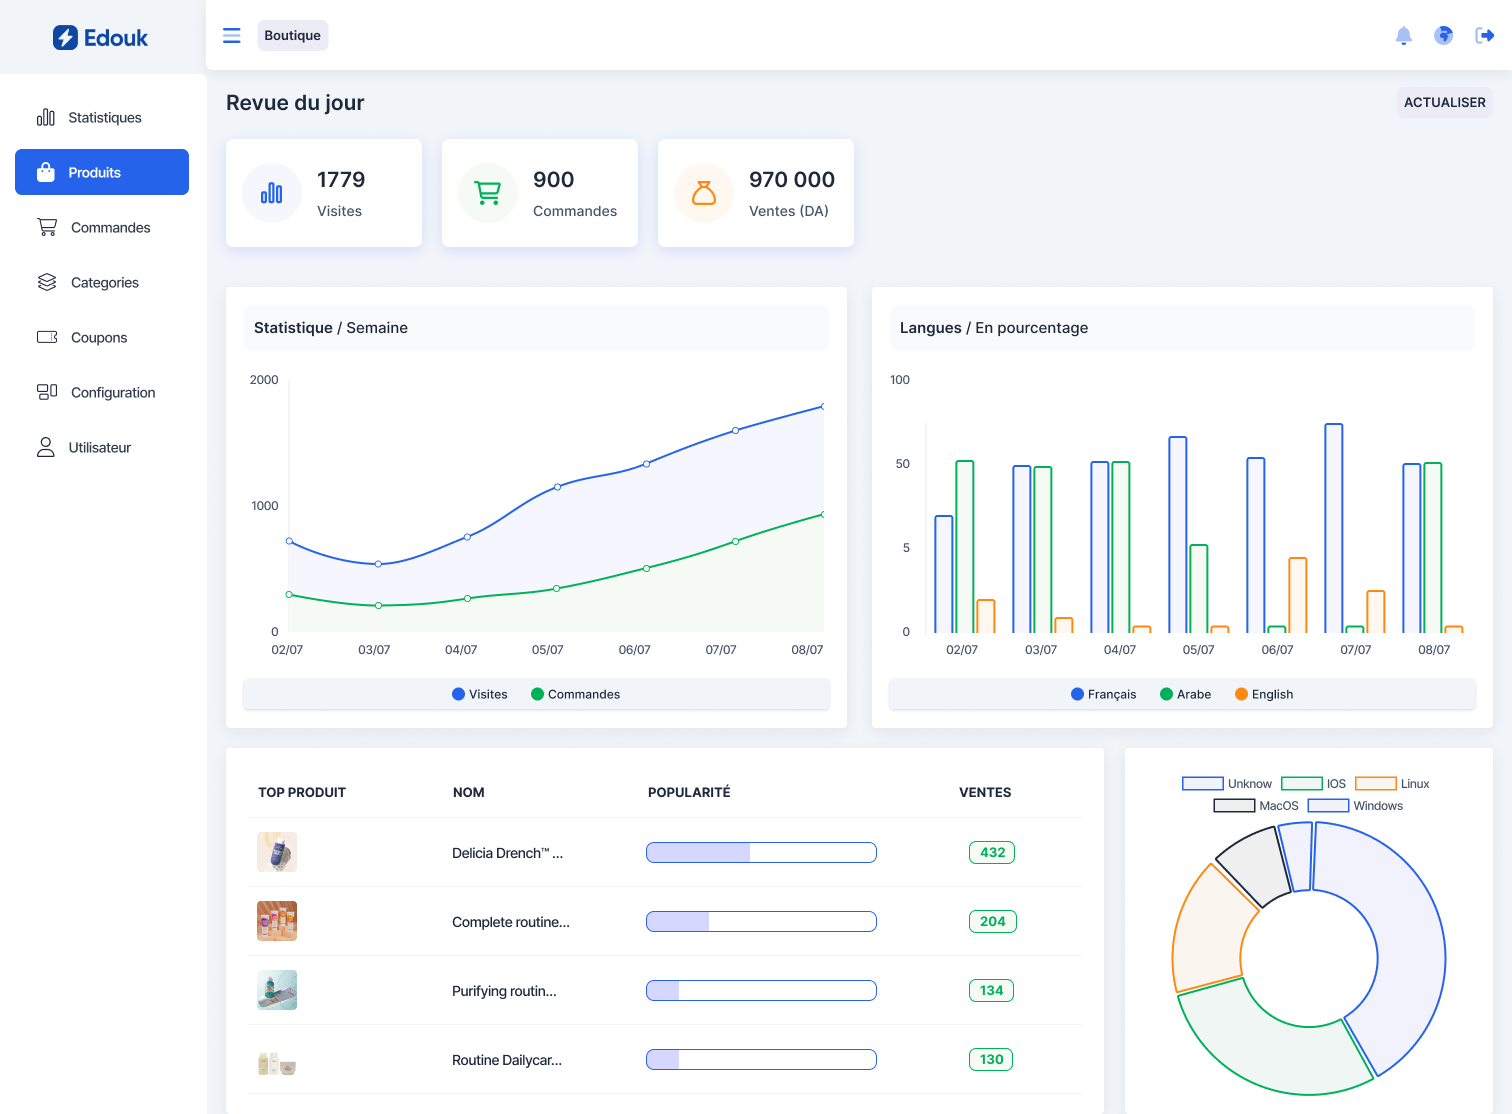Go to Commandes in the sidebar
This screenshot has height=1114, width=1512.
pos(110,228)
